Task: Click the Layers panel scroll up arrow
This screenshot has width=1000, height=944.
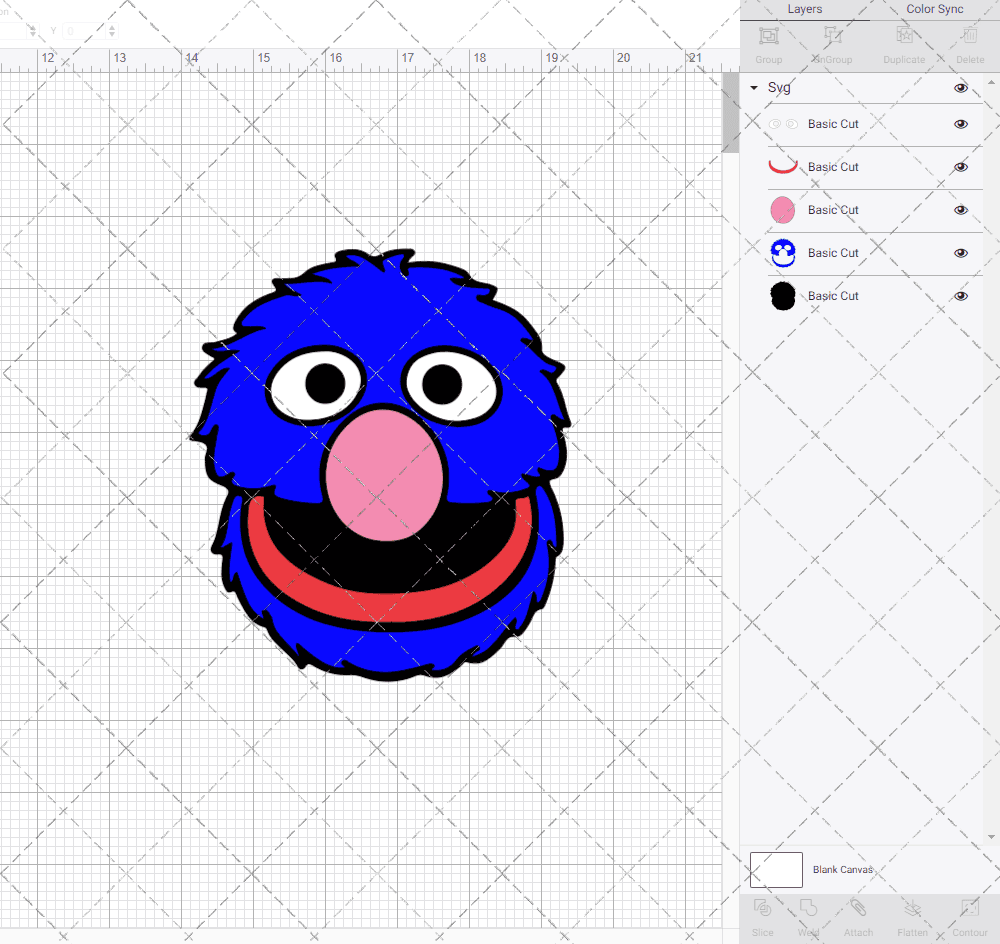Action: (990, 83)
